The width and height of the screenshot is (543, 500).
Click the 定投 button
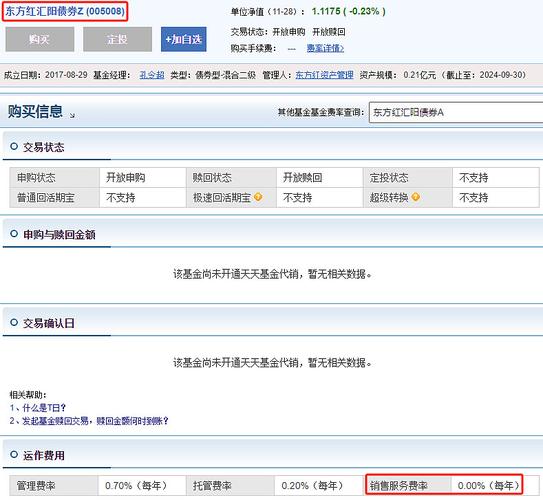point(117,39)
